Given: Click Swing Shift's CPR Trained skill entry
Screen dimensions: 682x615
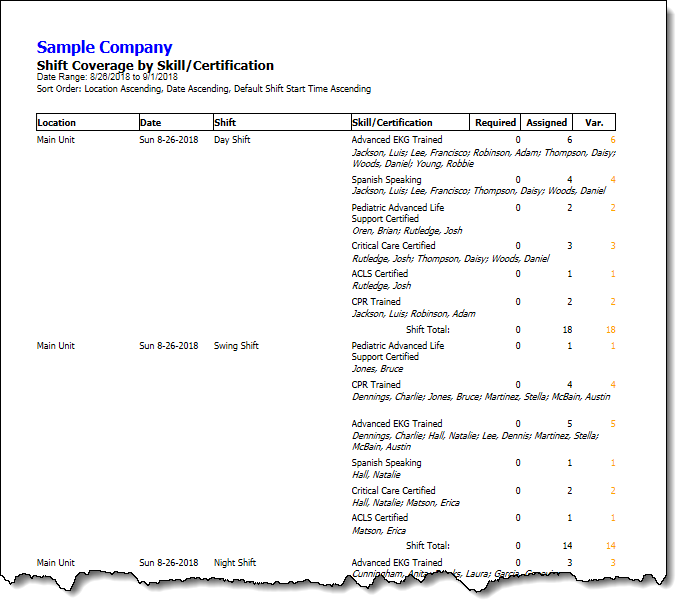Looking at the screenshot, I should 376,385.
